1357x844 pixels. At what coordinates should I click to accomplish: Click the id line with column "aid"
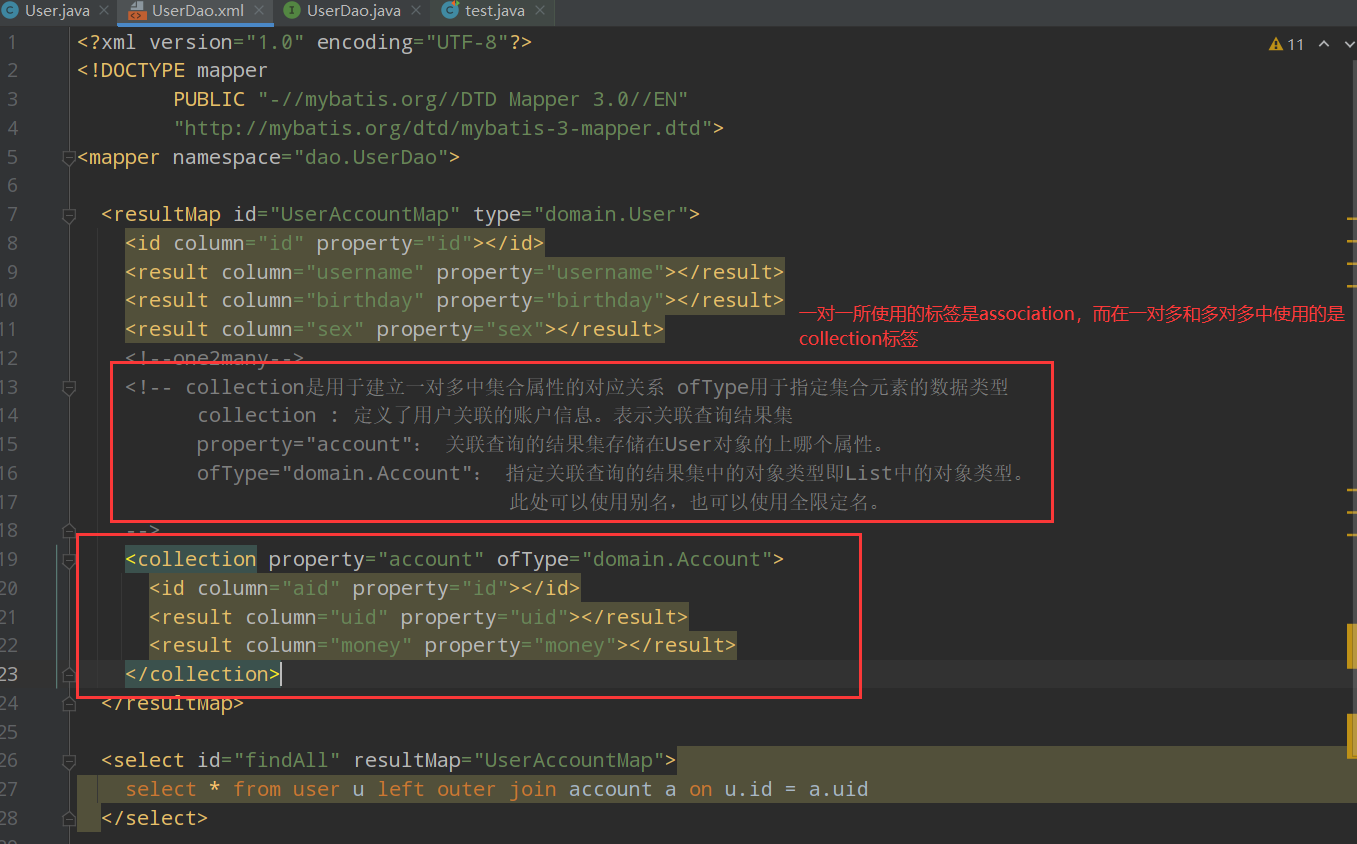(364, 588)
